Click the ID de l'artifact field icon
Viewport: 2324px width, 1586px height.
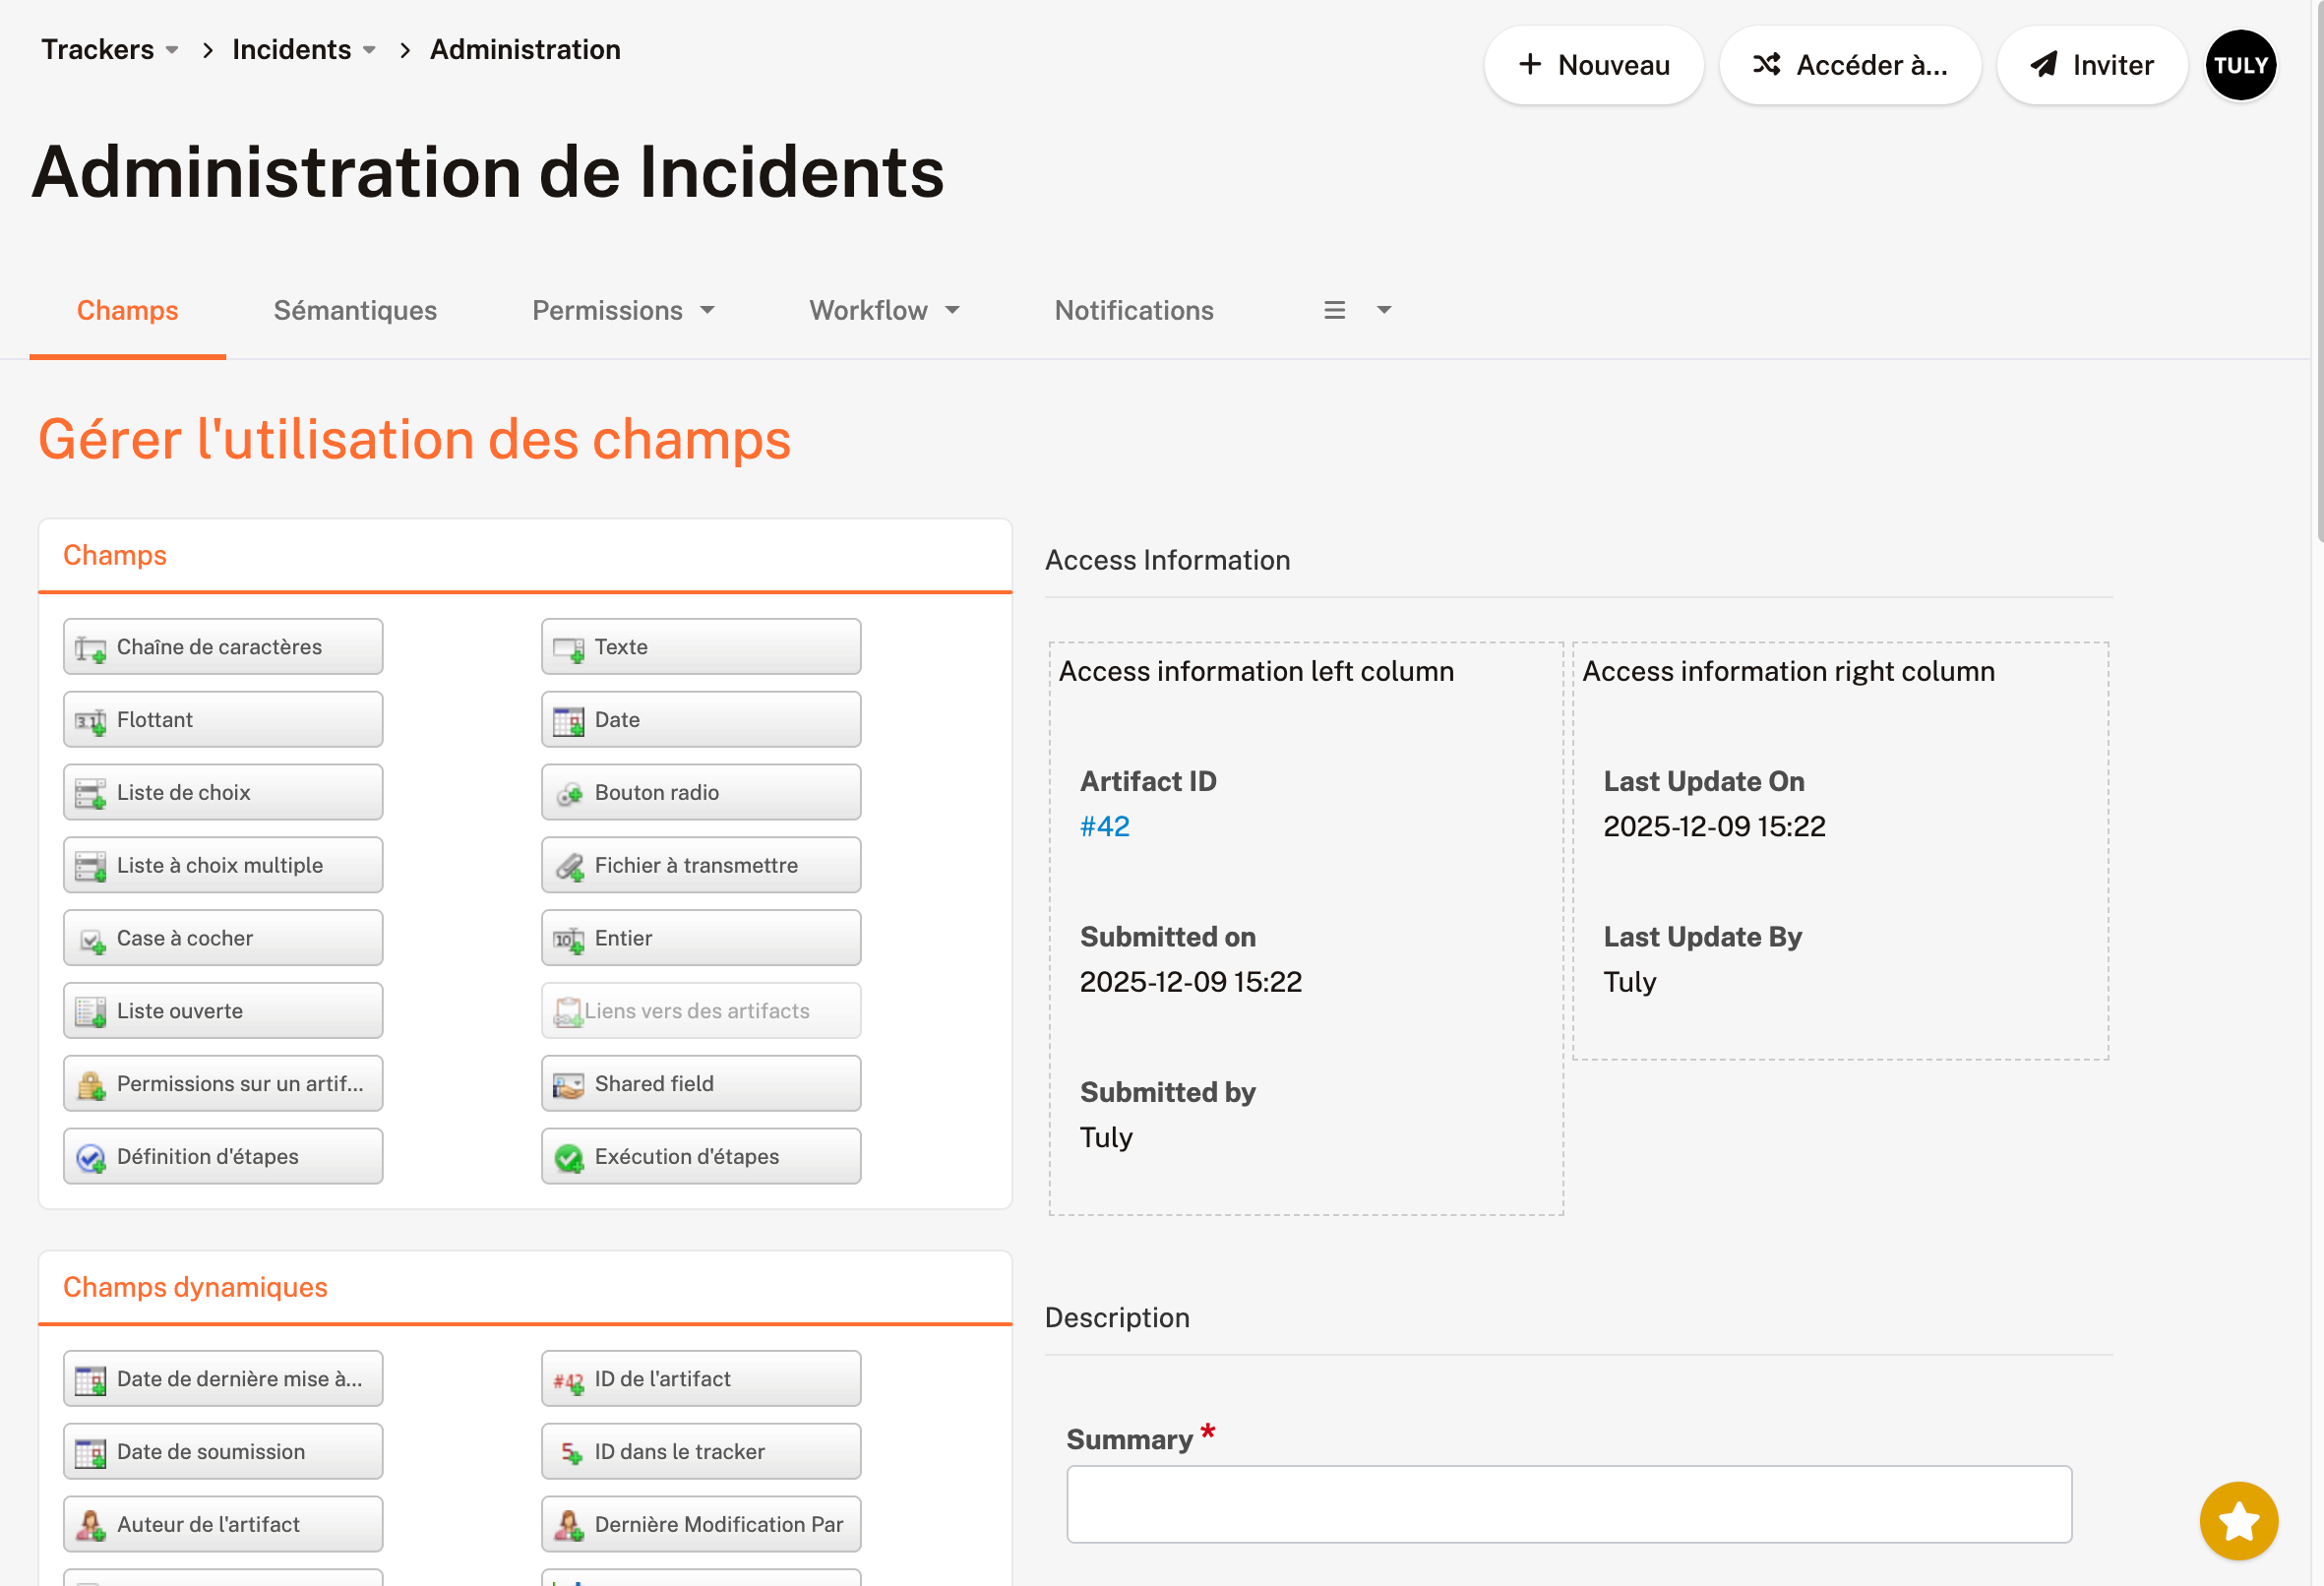tap(568, 1381)
